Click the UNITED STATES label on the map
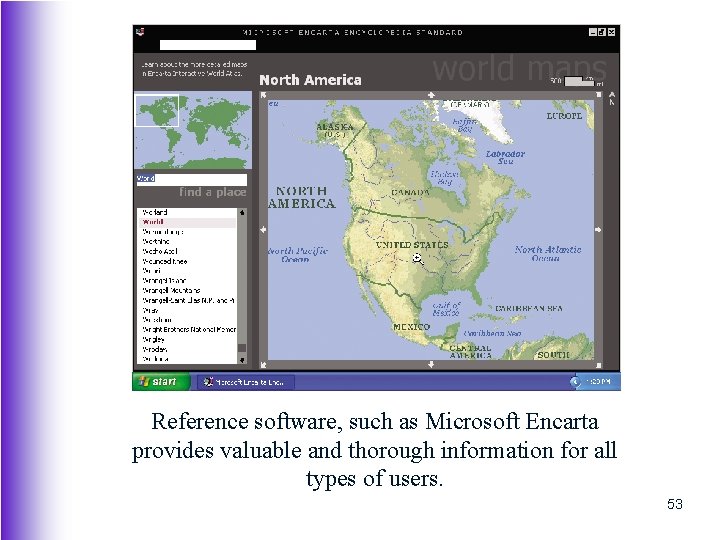The image size is (720, 540). pos(412,245)
